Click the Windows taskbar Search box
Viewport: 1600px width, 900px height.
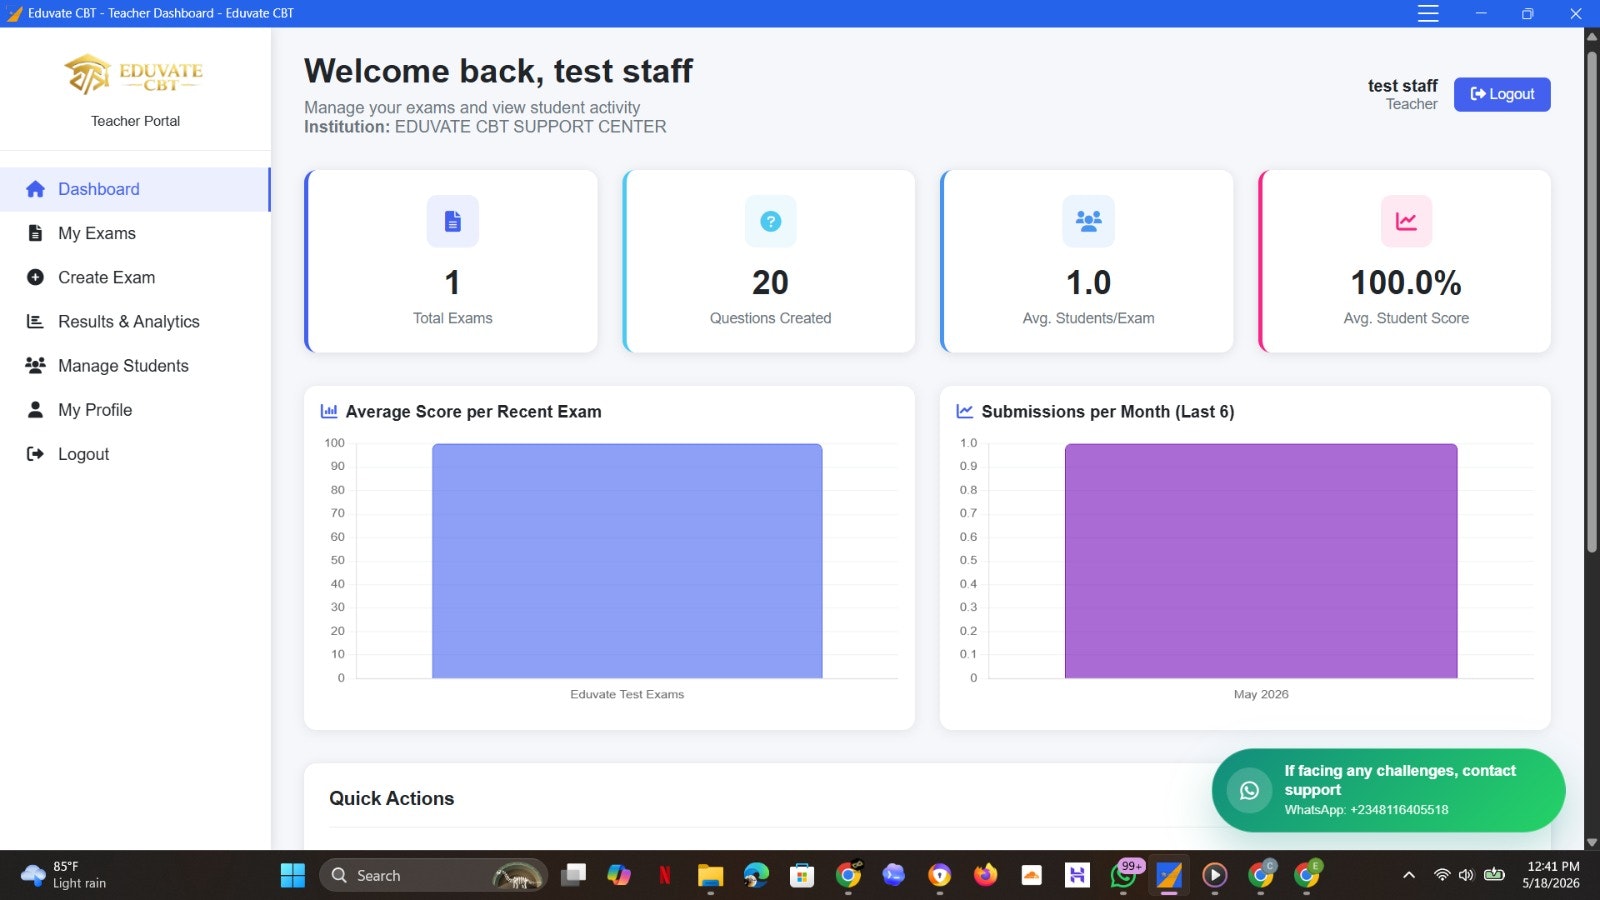[433, 875]
